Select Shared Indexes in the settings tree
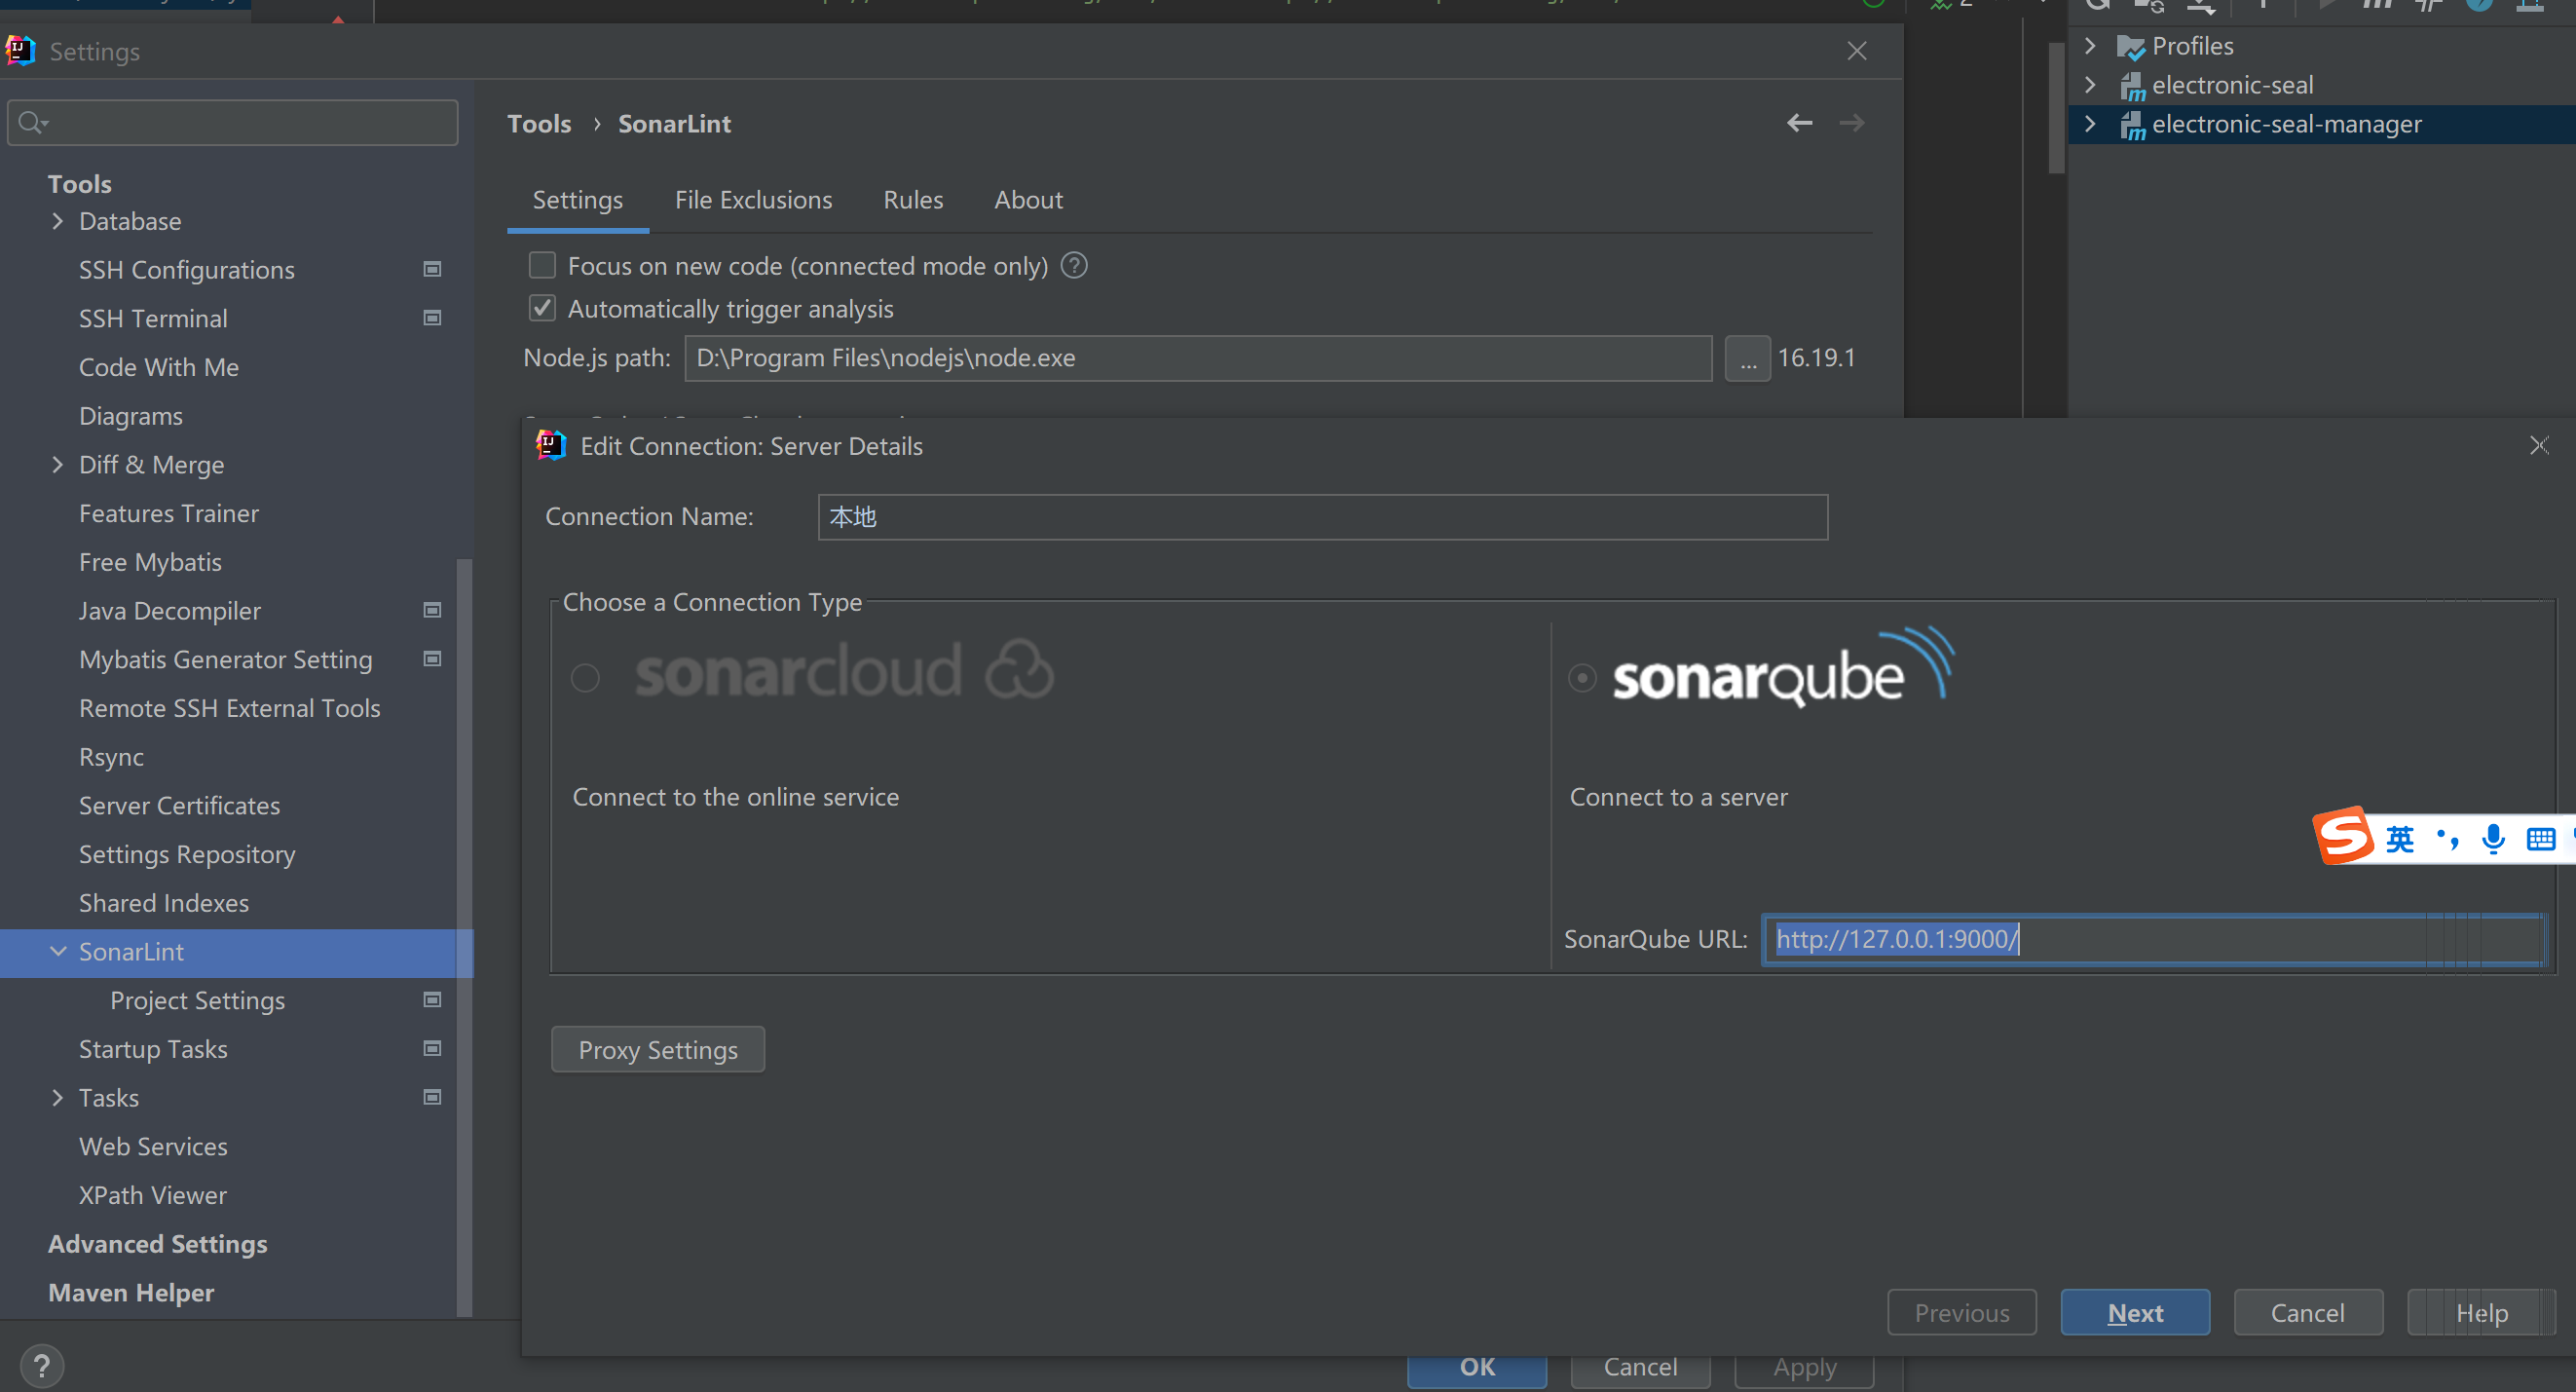2576x1392 pixels. pos(163,903)
